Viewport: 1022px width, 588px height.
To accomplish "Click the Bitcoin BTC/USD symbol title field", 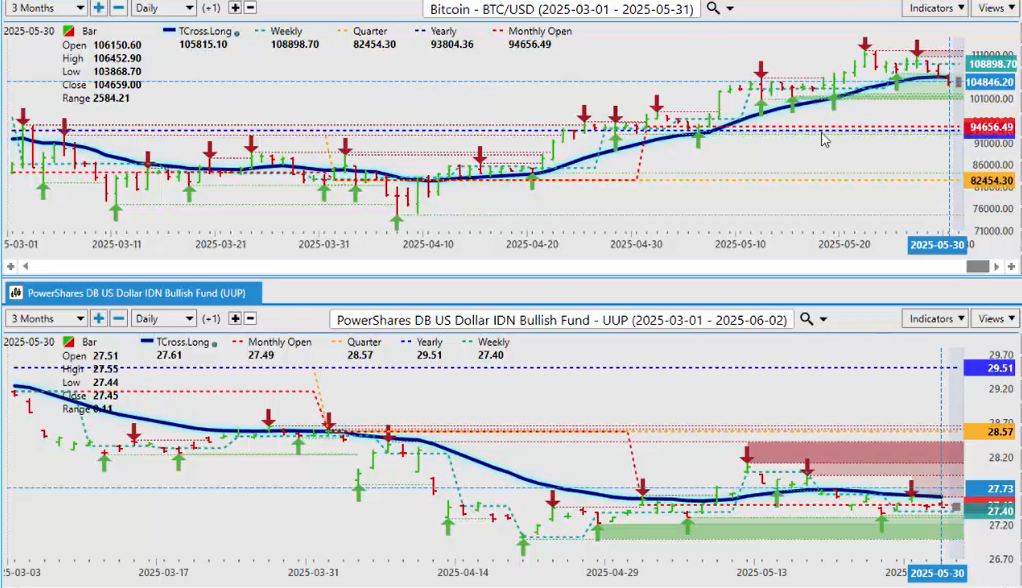I will click(x=560, y=8).
